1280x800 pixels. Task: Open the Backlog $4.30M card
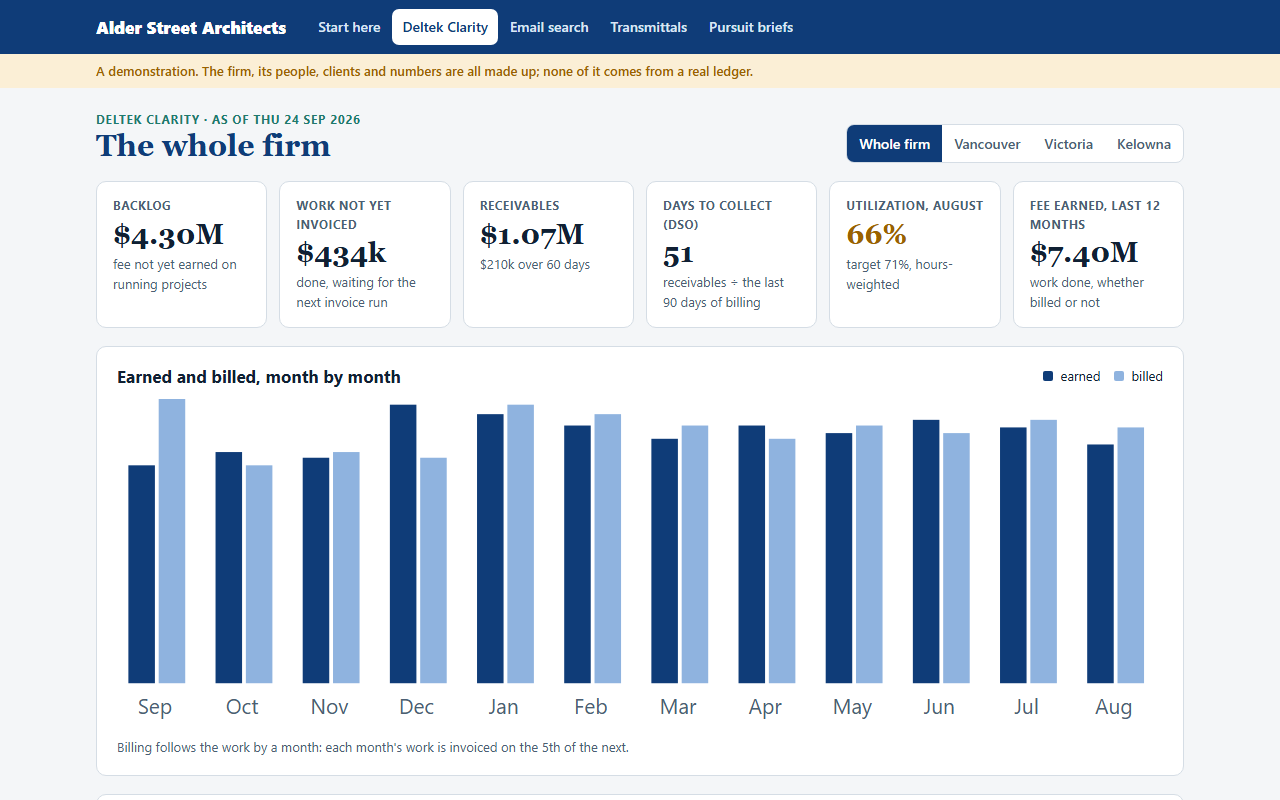181,254
